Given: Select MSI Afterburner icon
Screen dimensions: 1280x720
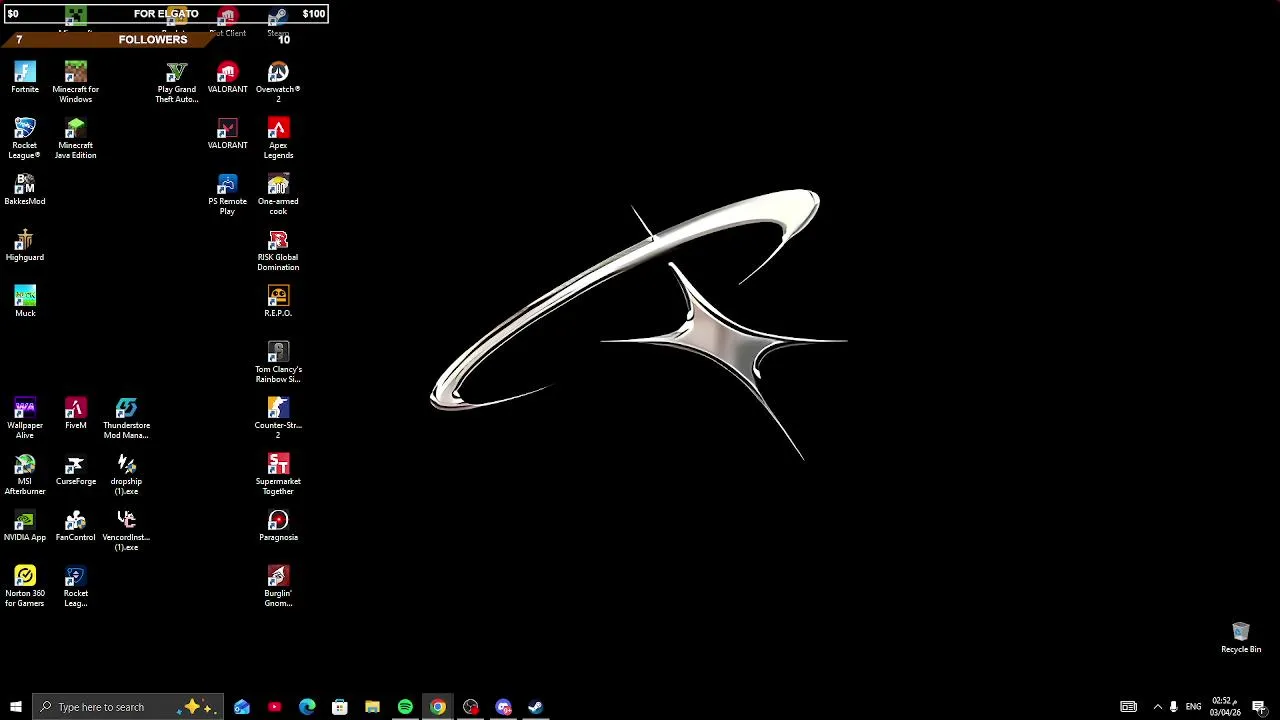Looking at the screenshot, I should point(25,475).
